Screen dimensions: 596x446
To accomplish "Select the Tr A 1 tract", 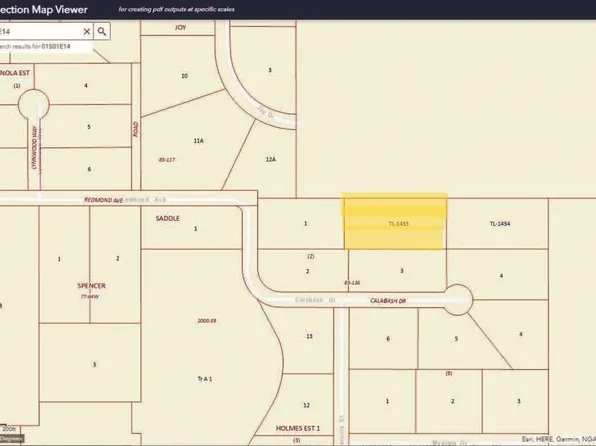I will [x=205, y=379].
